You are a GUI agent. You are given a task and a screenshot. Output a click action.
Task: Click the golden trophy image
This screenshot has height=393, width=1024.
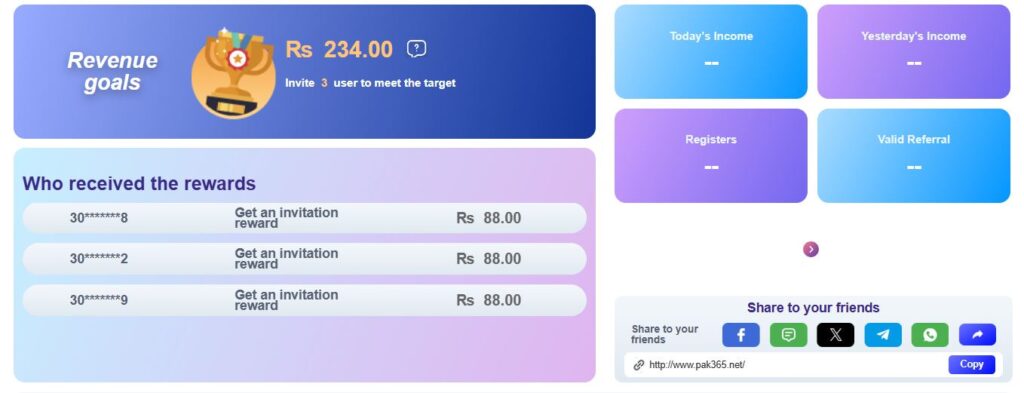pyautogui.click(x=233, y=73)
